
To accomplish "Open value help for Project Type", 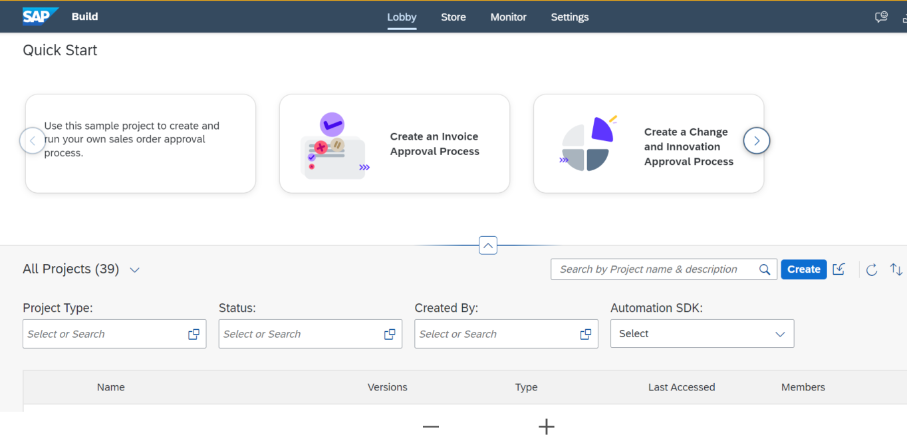I will (x=194, y=334).
